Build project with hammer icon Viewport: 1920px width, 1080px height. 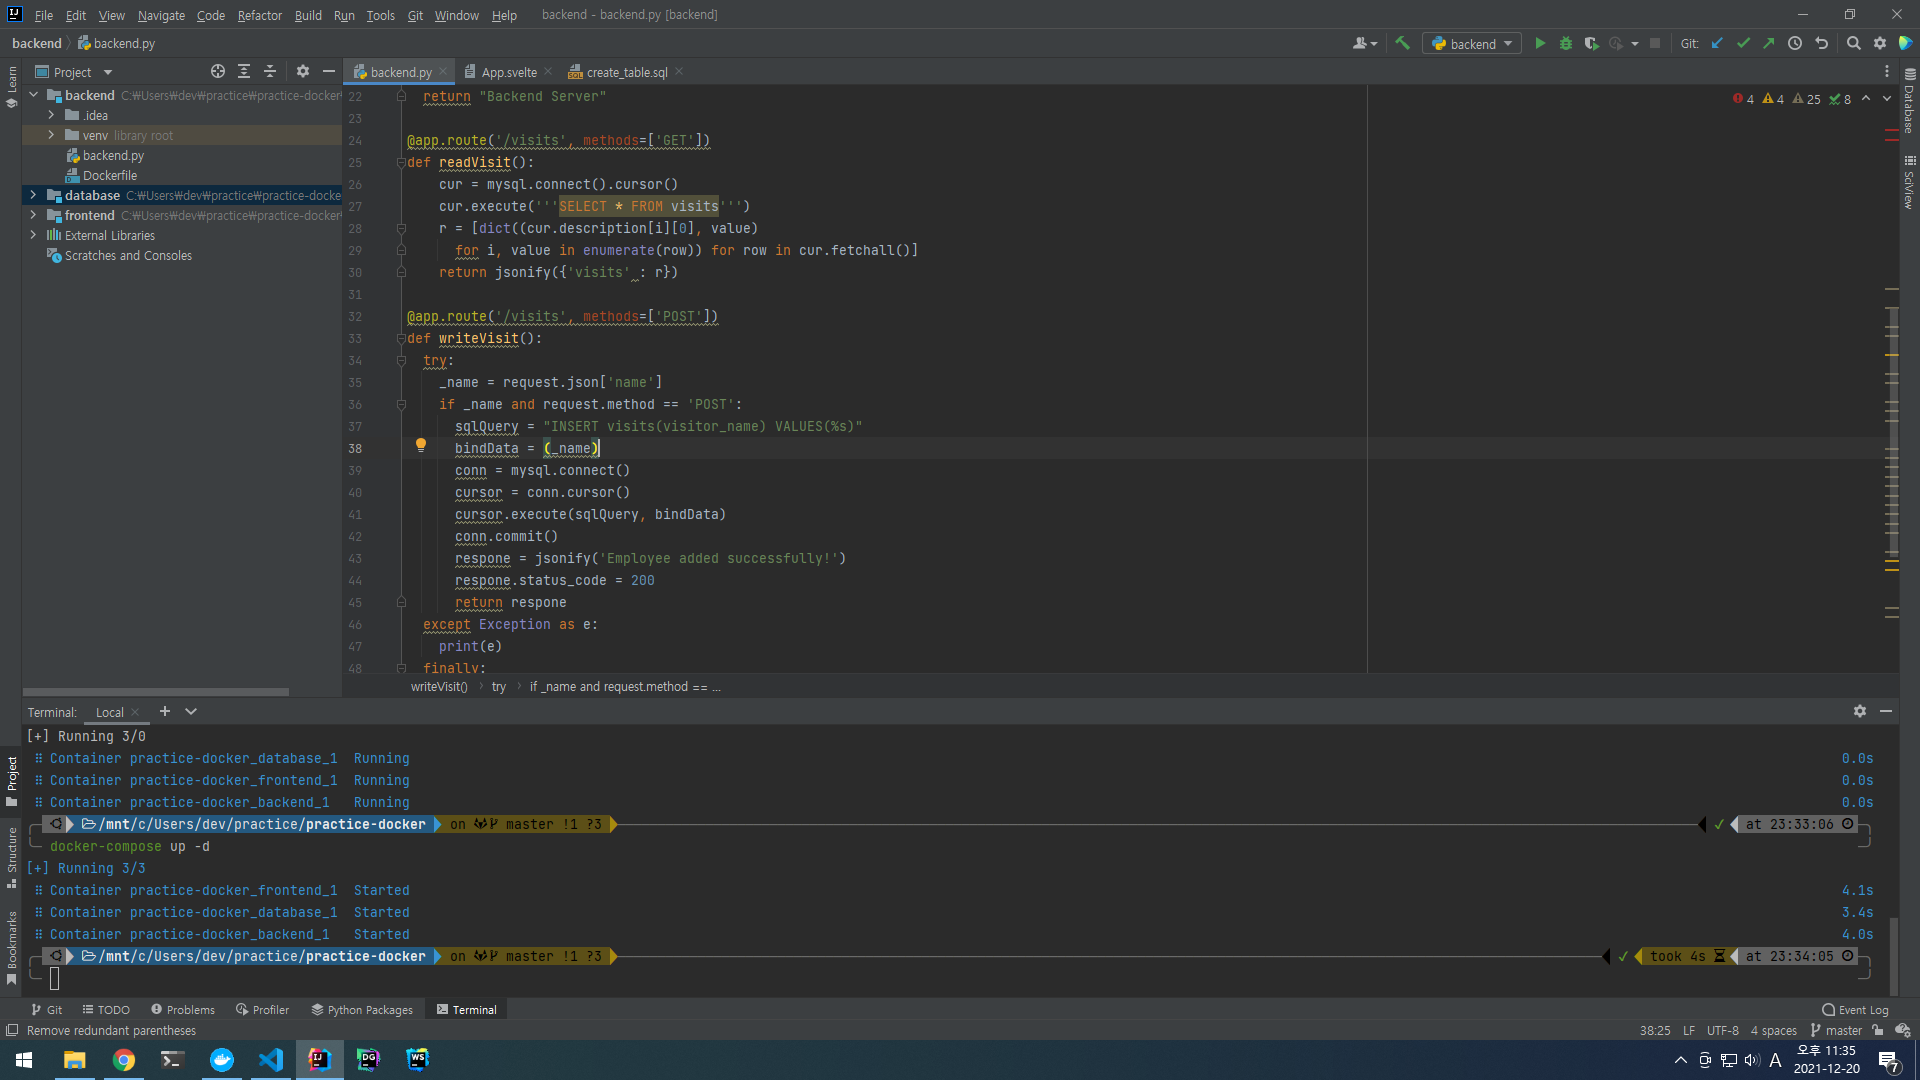(x=1402, y=43)
